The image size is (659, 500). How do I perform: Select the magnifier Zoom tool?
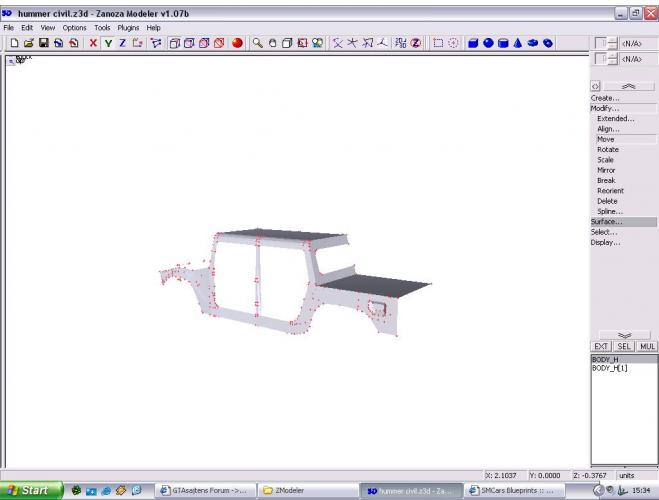[x=257, y=43]
